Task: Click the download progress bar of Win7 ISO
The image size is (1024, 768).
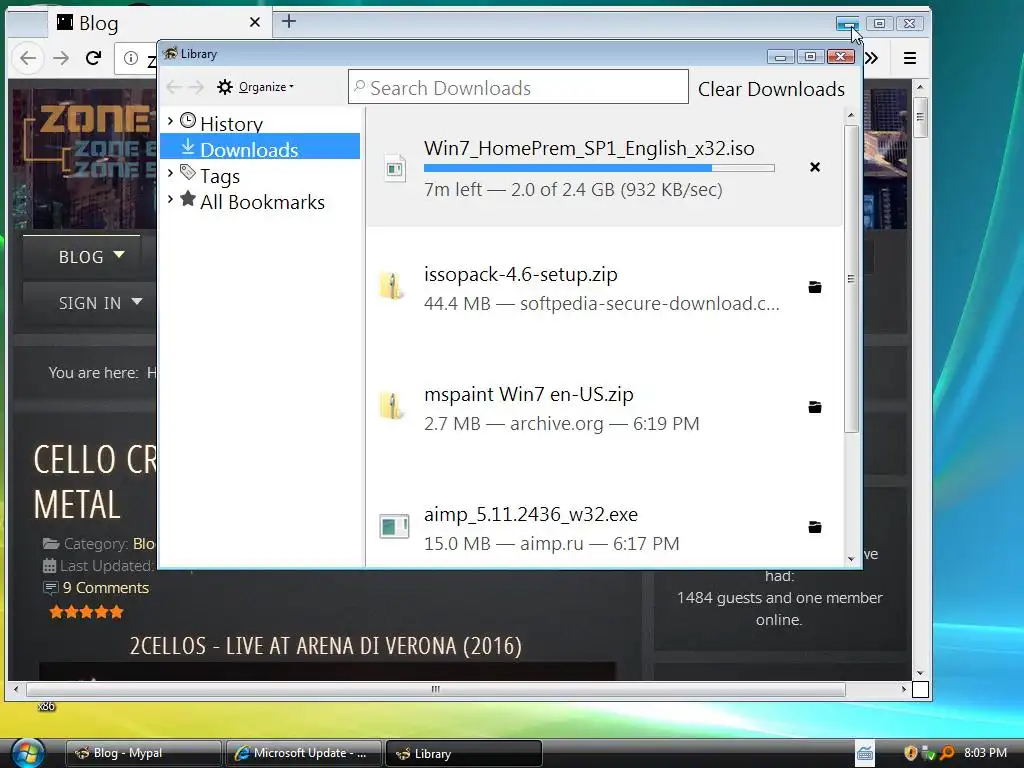Action: [599, 168]
